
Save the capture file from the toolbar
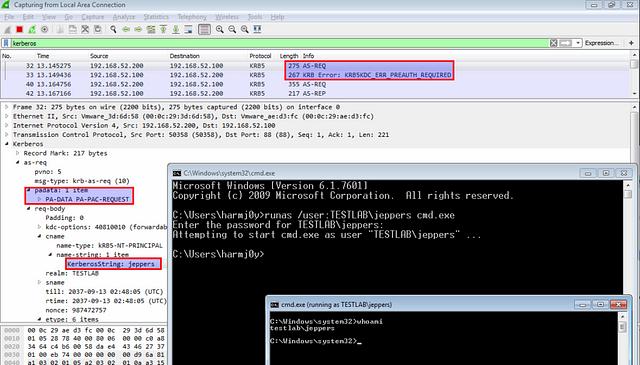click(72, 29)
